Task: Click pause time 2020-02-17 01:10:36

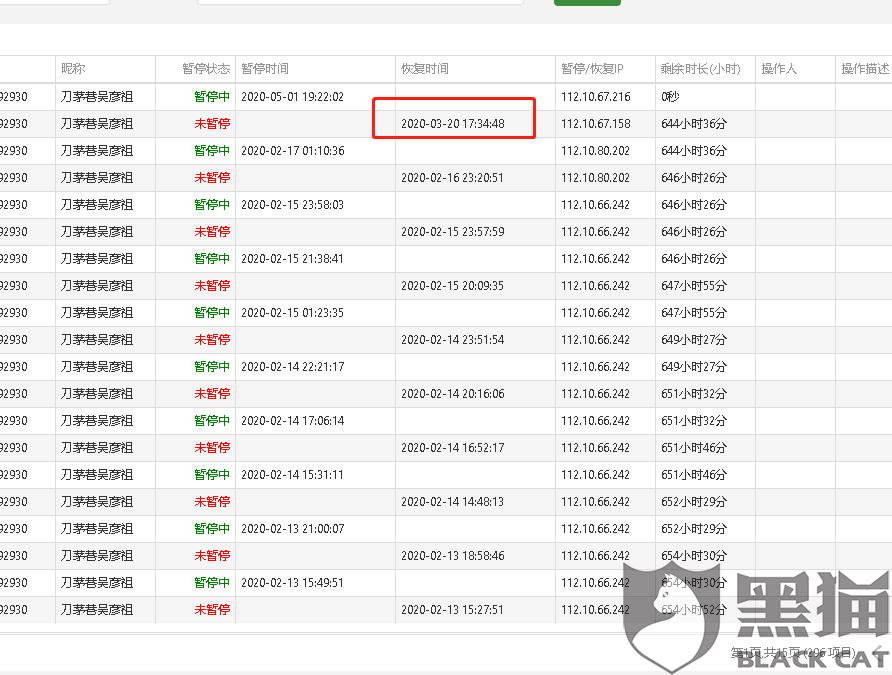Action: [292, 151]
